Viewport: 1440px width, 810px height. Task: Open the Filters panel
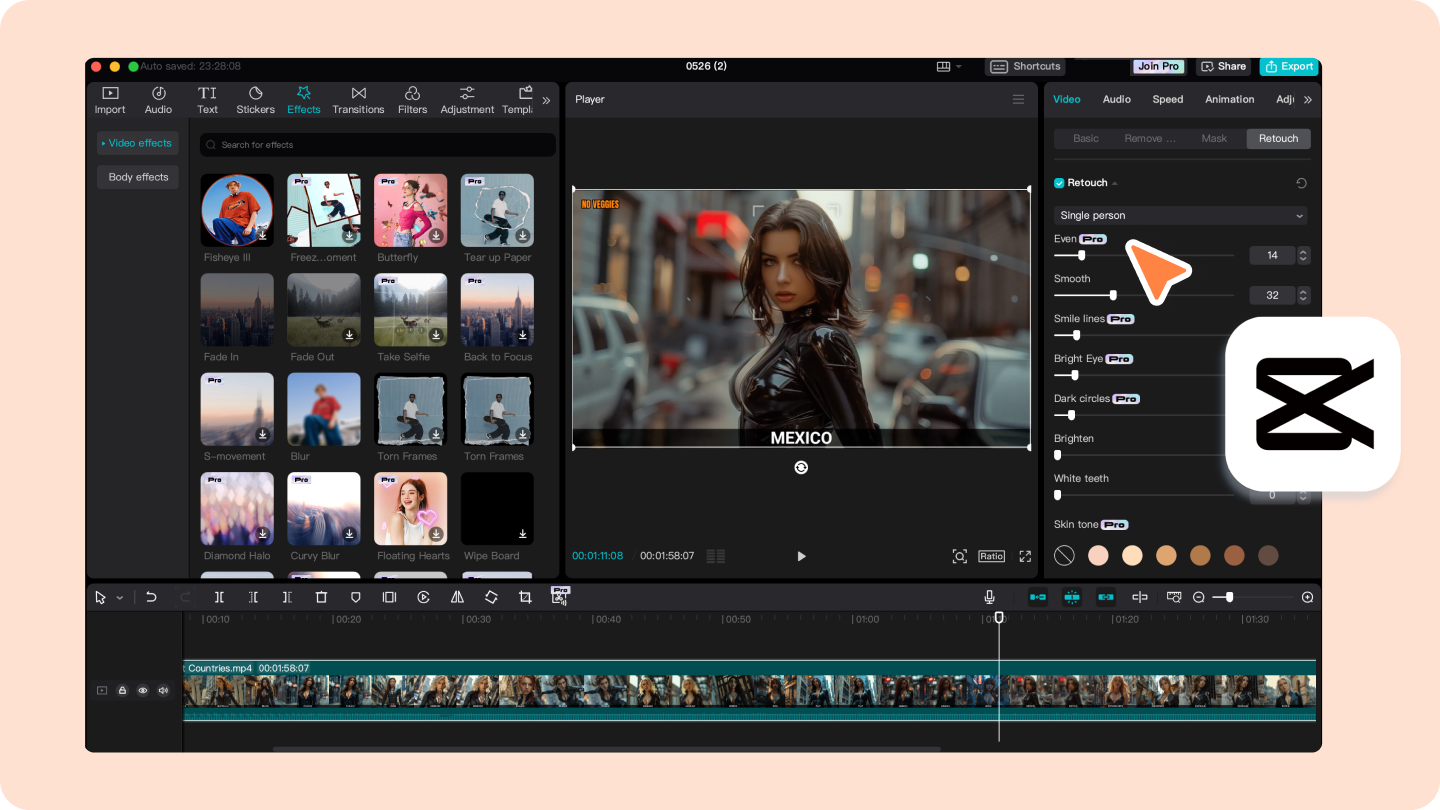click(x=412, y=99)
